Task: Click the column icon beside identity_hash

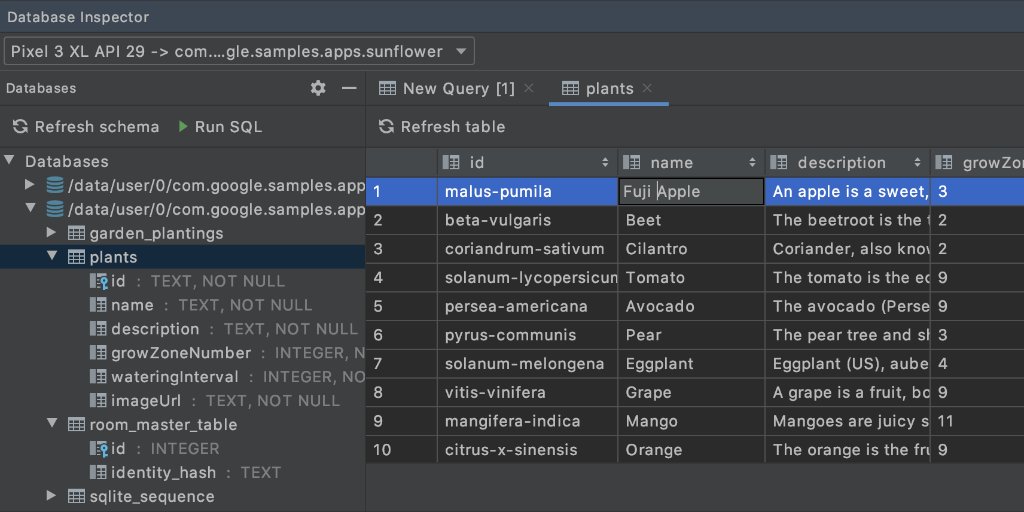Action: [x=98, y=472]
